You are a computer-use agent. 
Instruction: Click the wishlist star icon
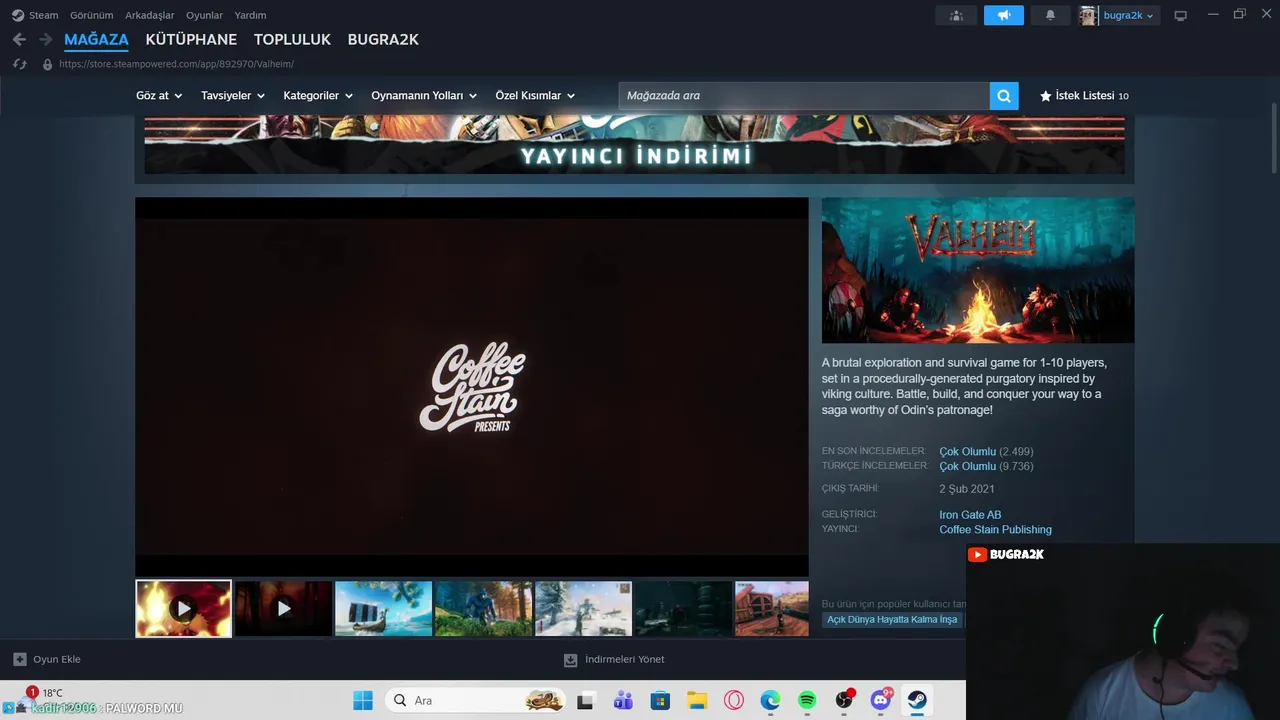click(x=1046, y=96)
